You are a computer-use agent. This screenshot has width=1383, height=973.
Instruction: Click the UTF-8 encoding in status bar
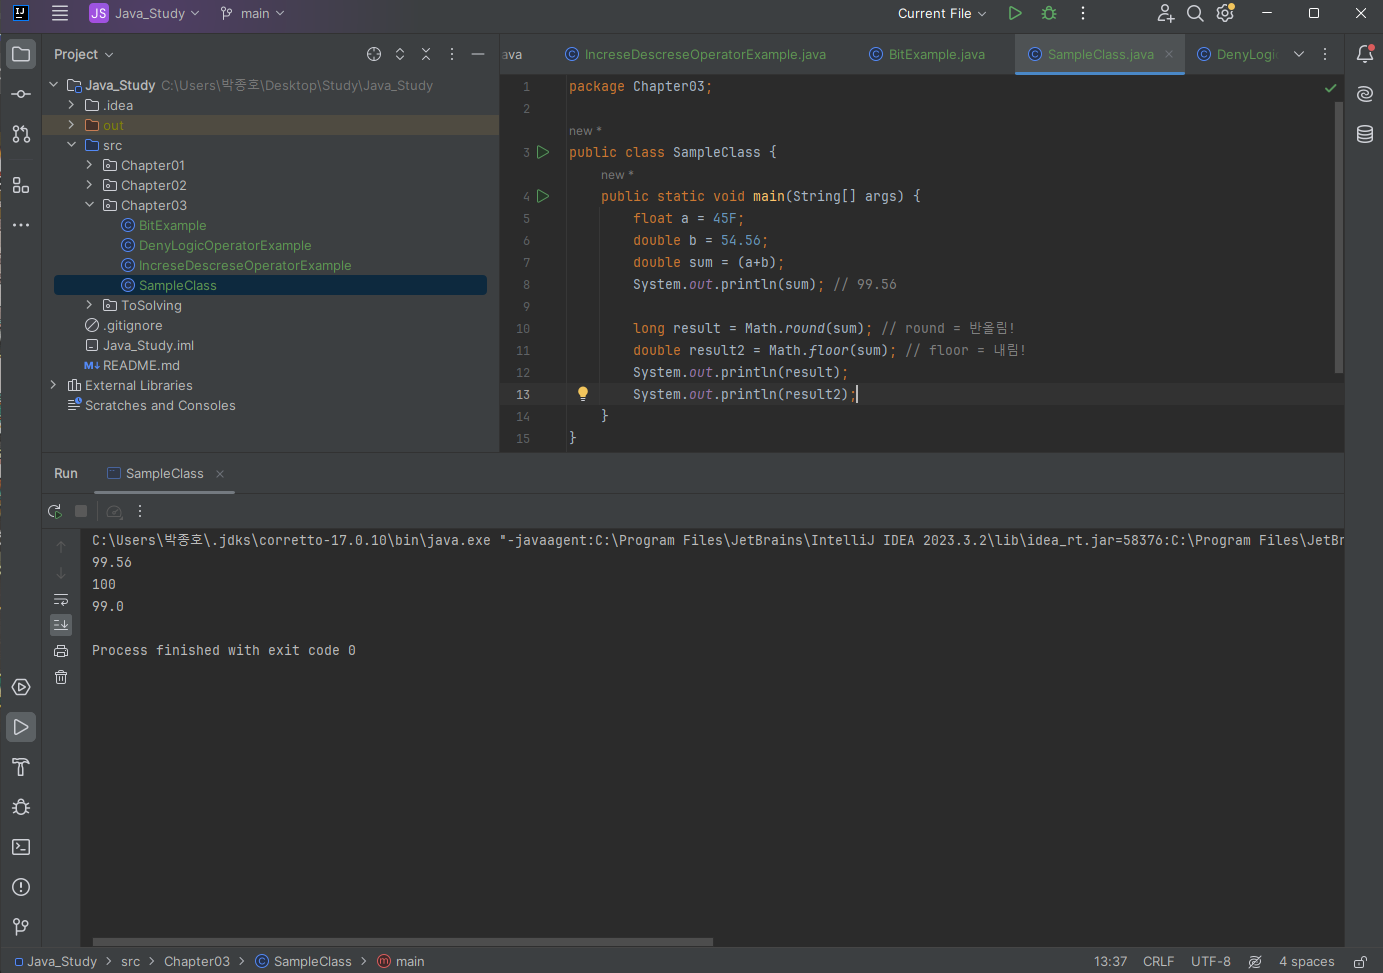tap(1210, 961)
